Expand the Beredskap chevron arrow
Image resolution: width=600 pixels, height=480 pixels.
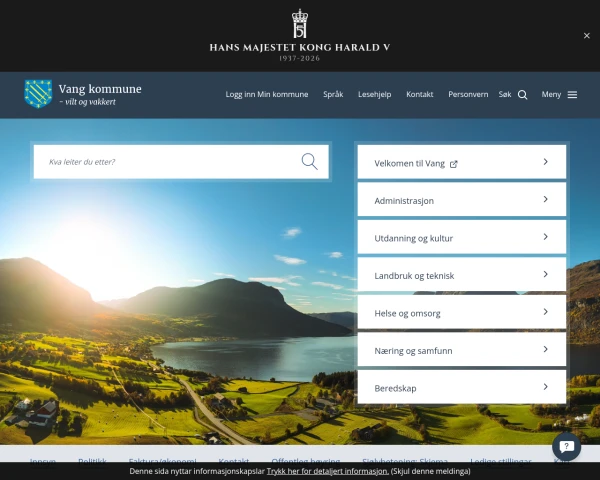[x=546, y=387]
